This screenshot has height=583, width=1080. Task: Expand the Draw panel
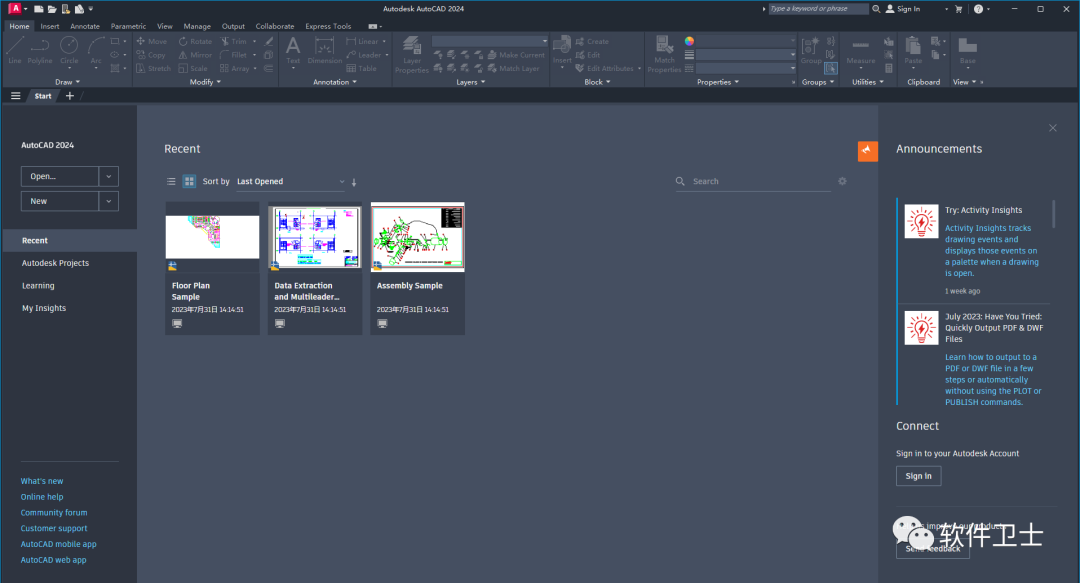click(68, 82)
